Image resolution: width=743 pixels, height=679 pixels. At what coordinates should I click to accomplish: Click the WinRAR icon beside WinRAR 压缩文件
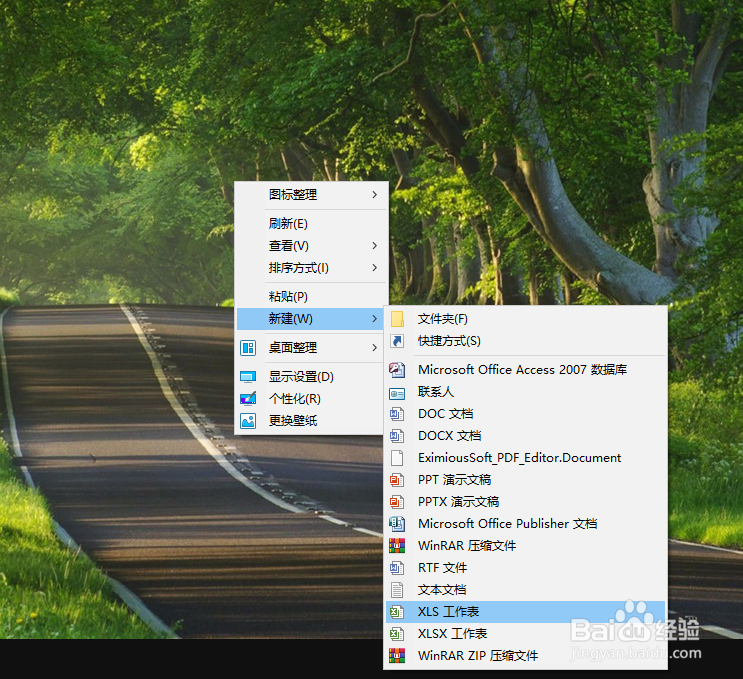tap(397, 546)
